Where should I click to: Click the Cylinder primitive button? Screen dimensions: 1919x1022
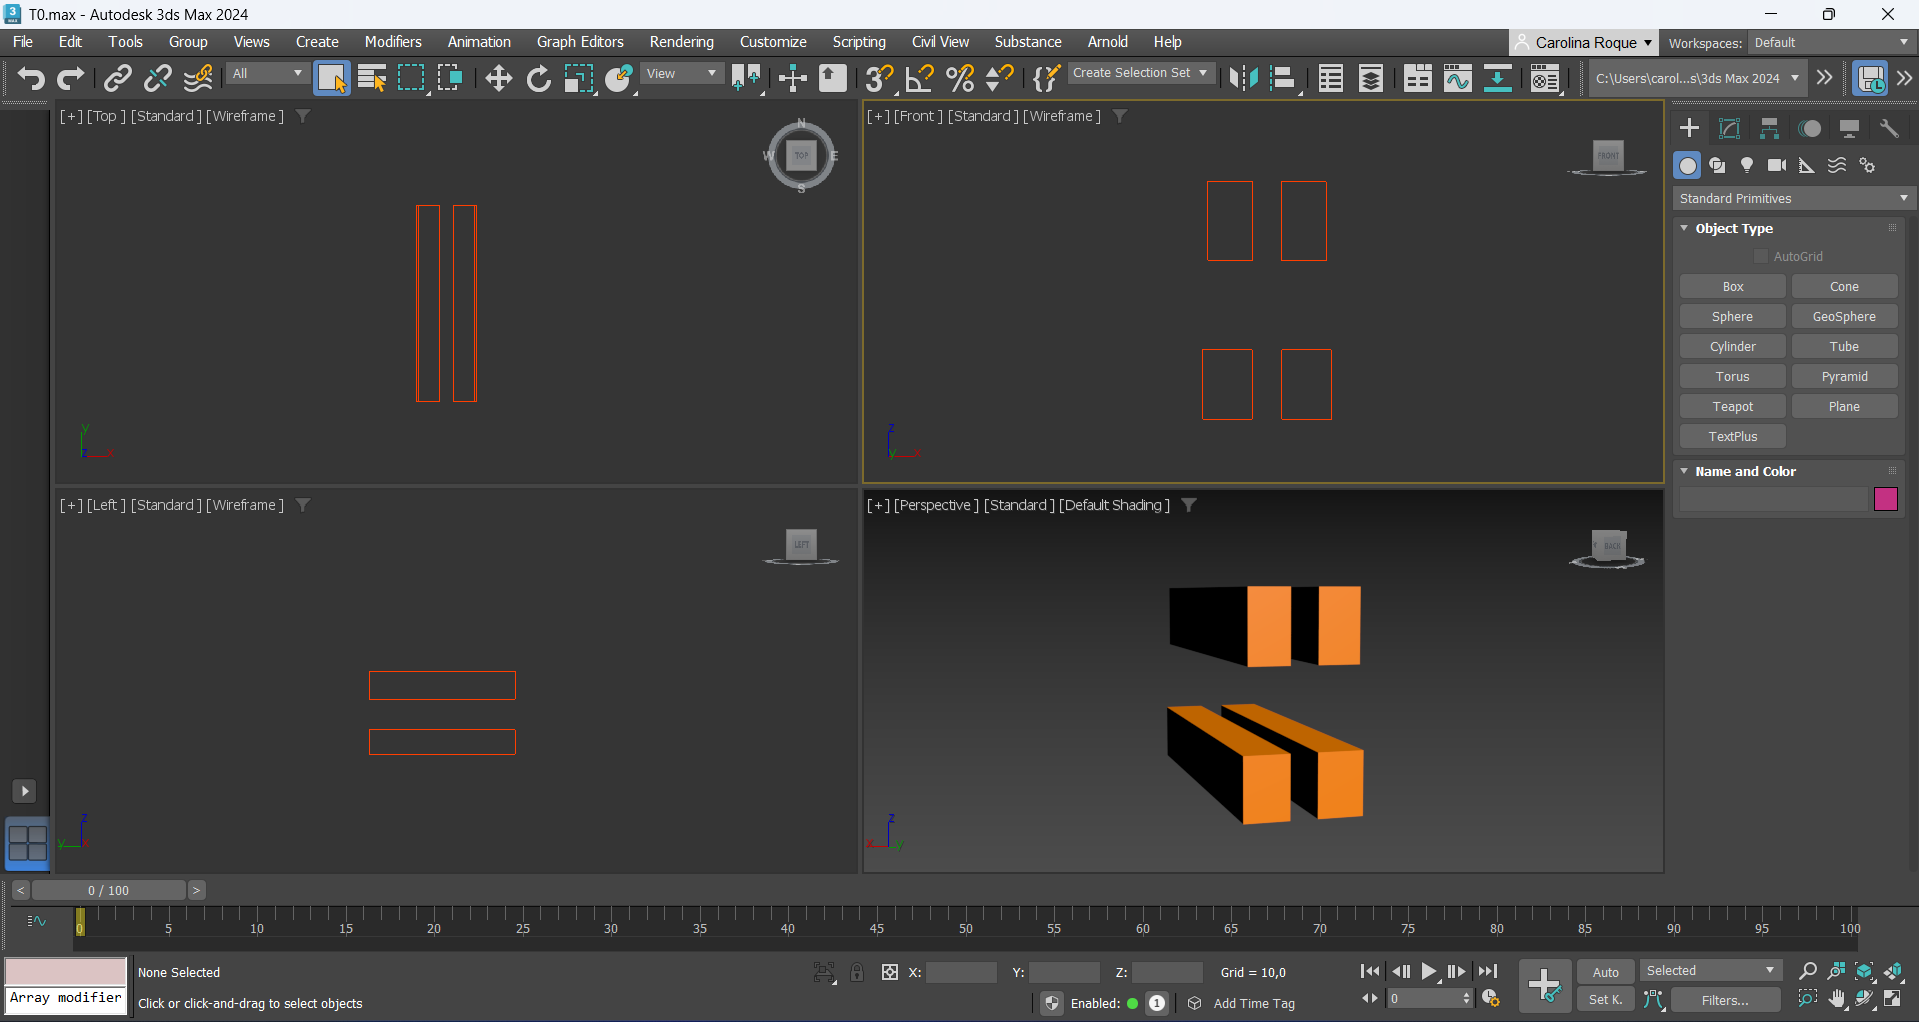[1732, 346]
